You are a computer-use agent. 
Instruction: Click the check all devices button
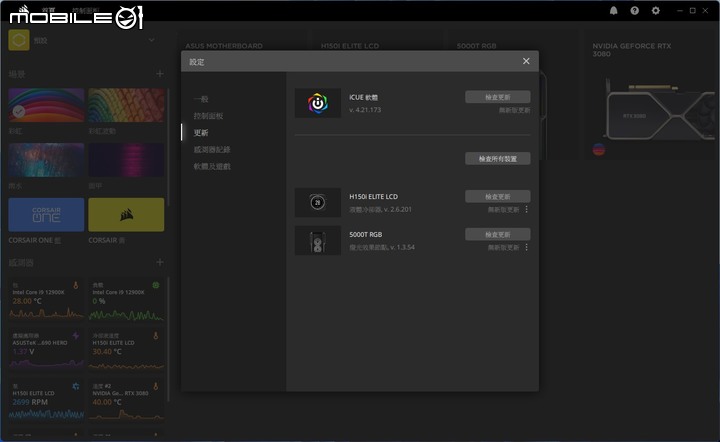[498, 158]
